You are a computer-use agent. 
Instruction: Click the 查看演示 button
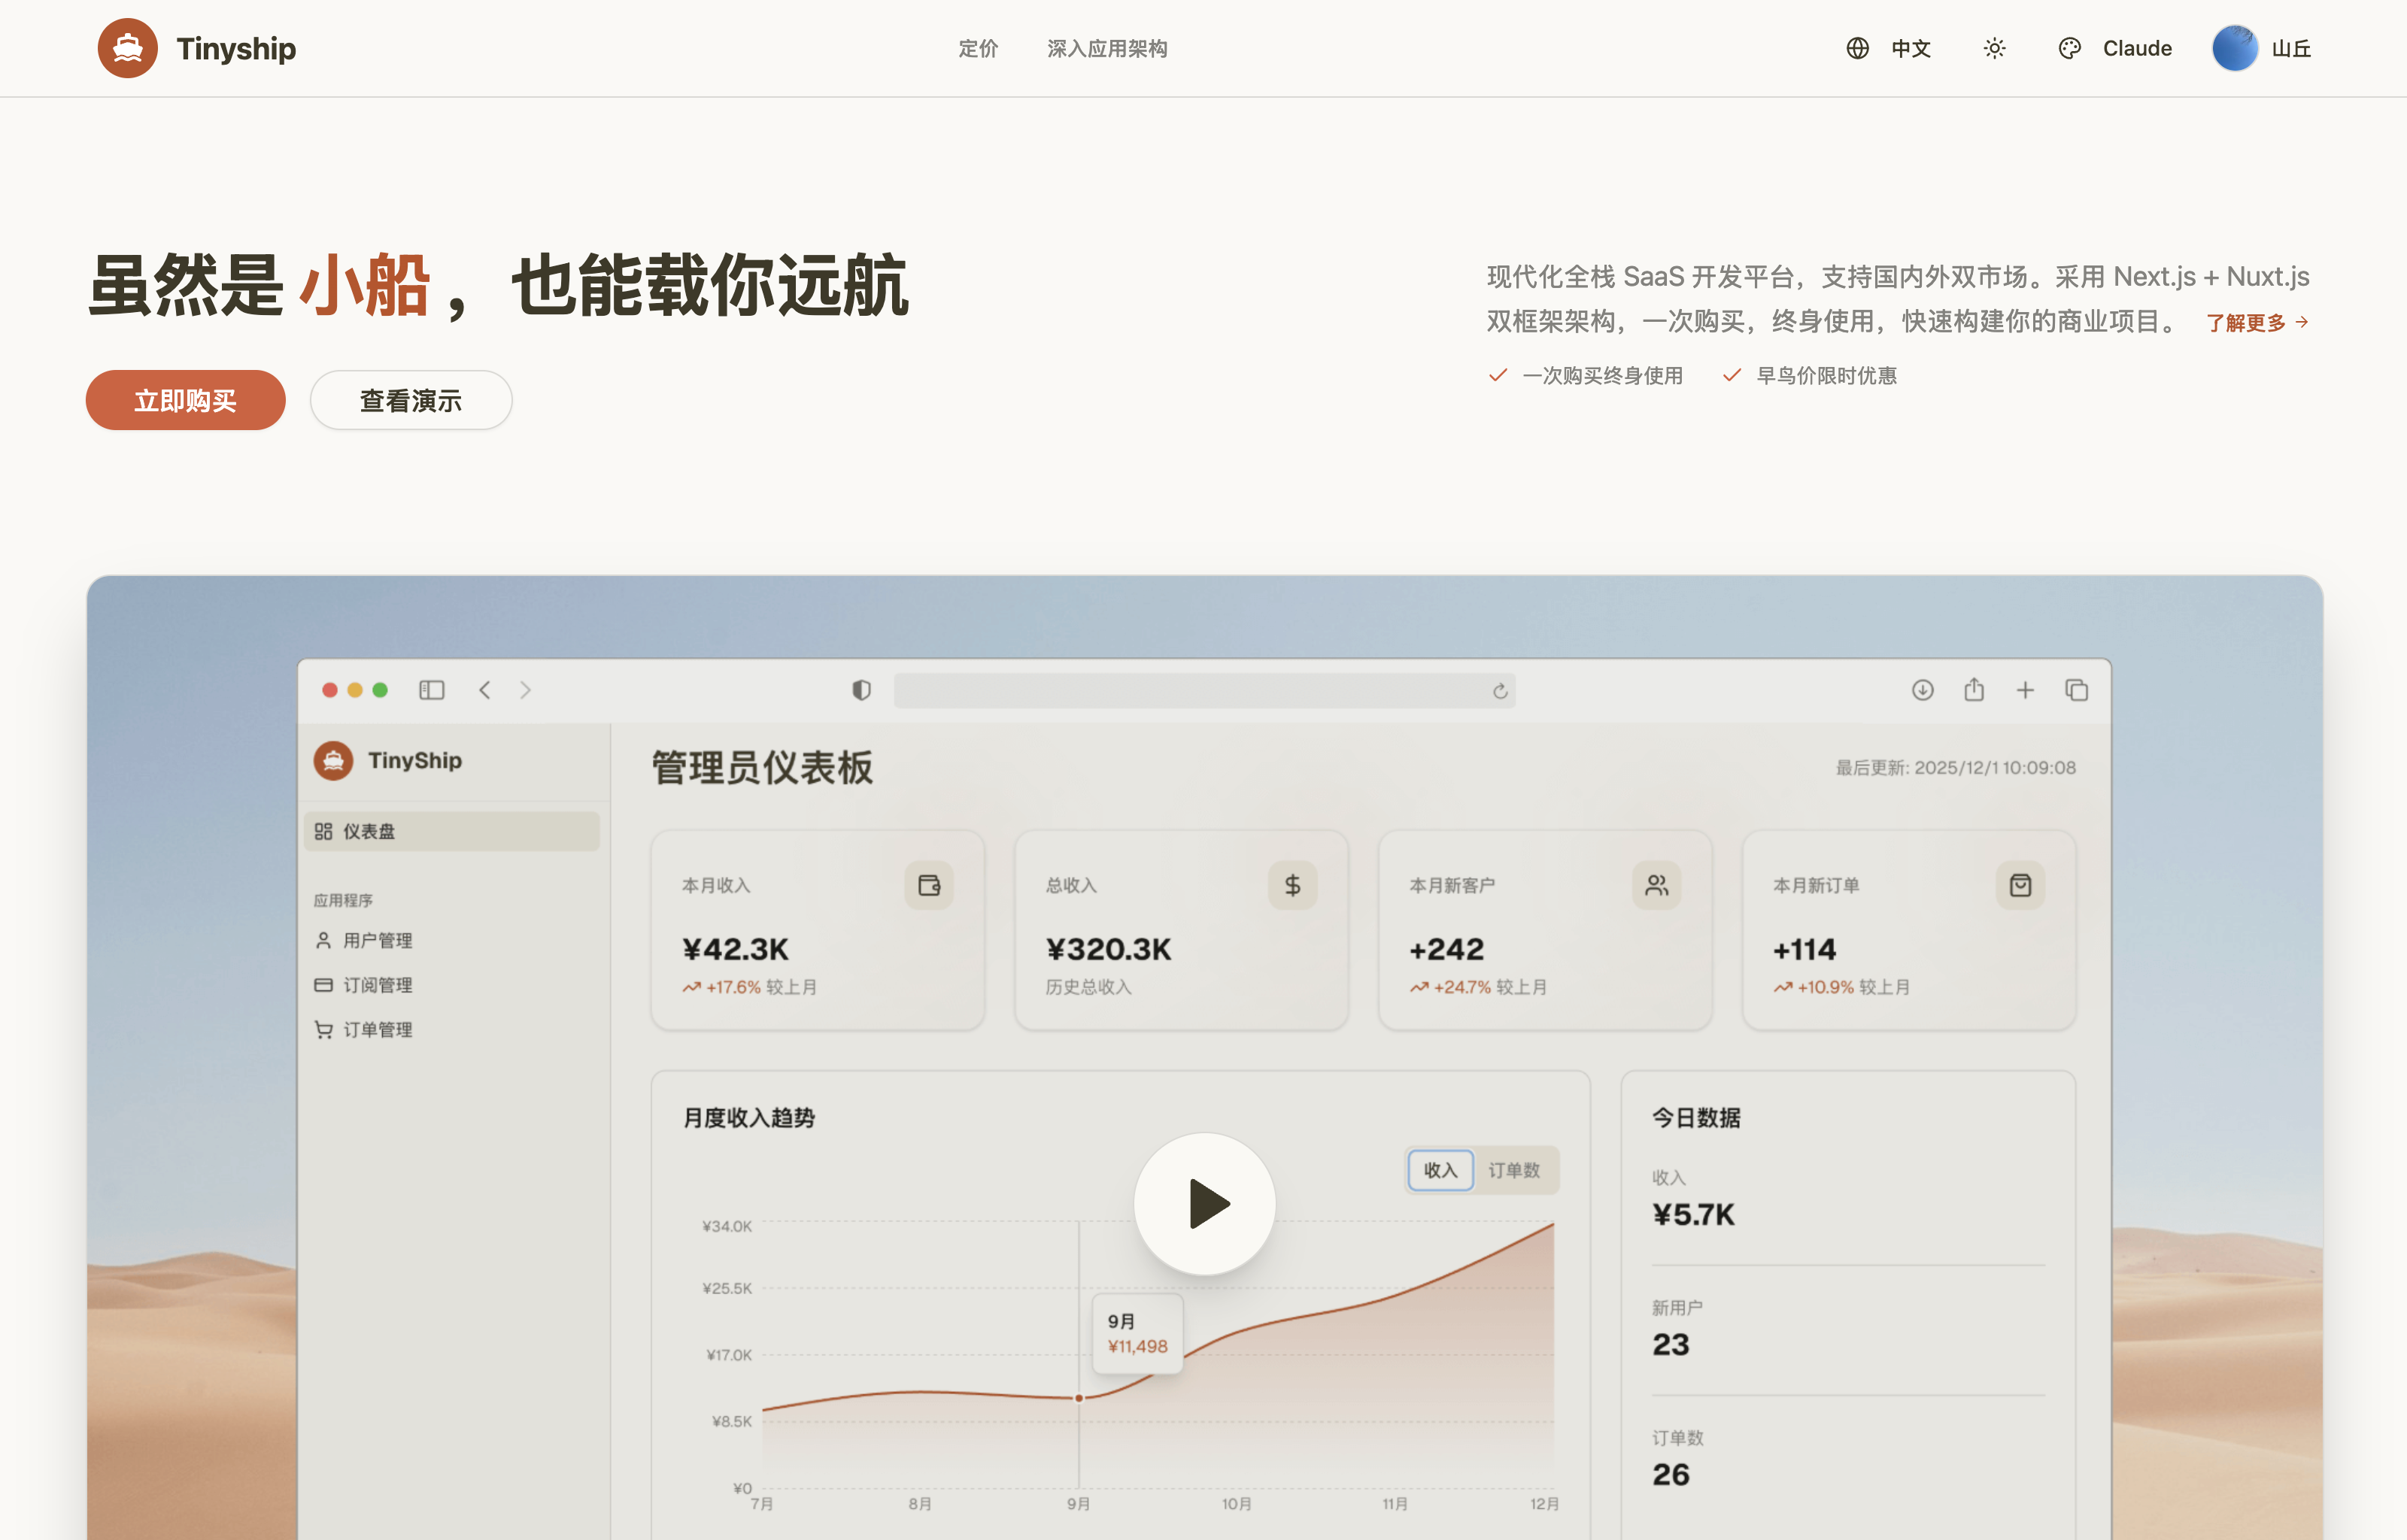pos(410,400)
